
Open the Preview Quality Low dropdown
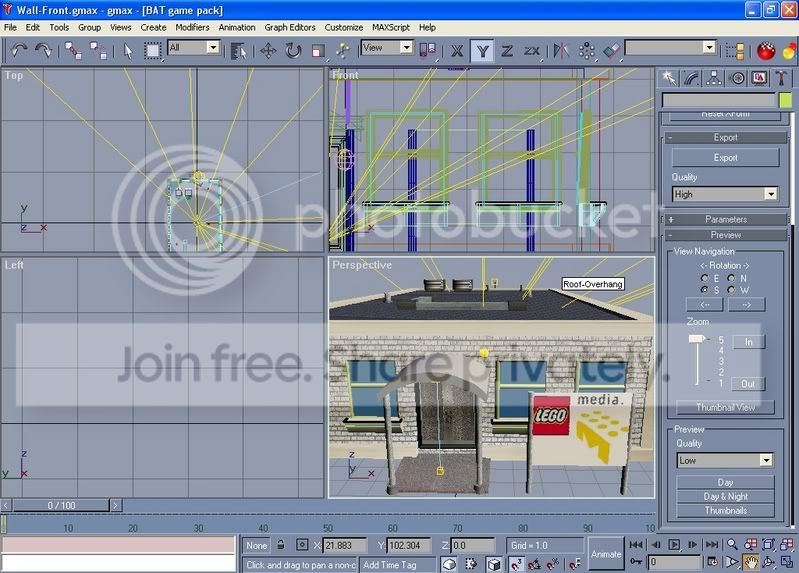[725, 460]
